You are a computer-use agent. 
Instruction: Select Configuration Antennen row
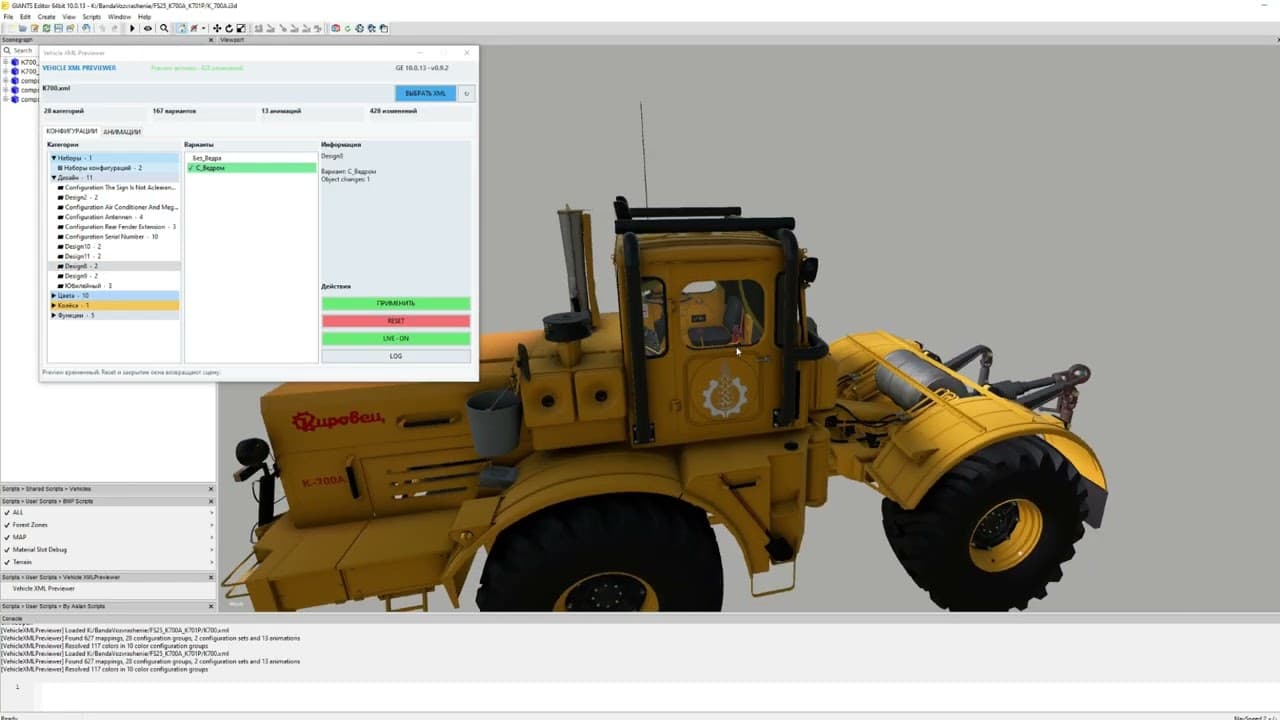click(114, 217)
